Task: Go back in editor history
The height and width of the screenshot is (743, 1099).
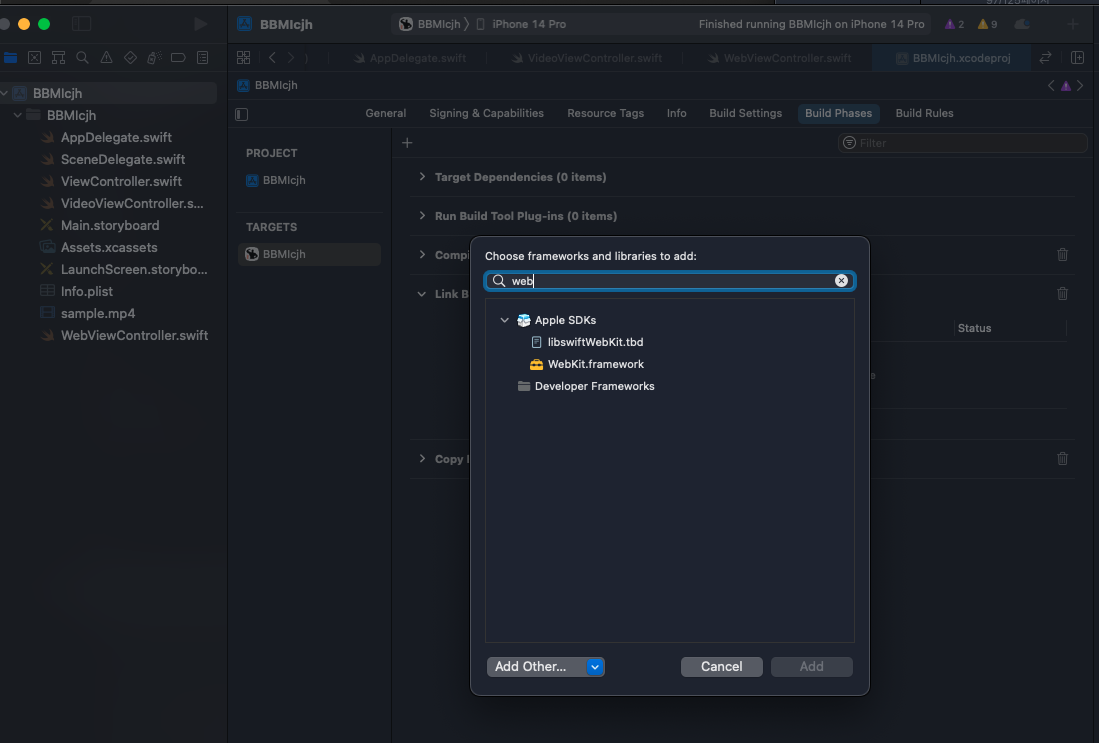Action: coord(273,57)
